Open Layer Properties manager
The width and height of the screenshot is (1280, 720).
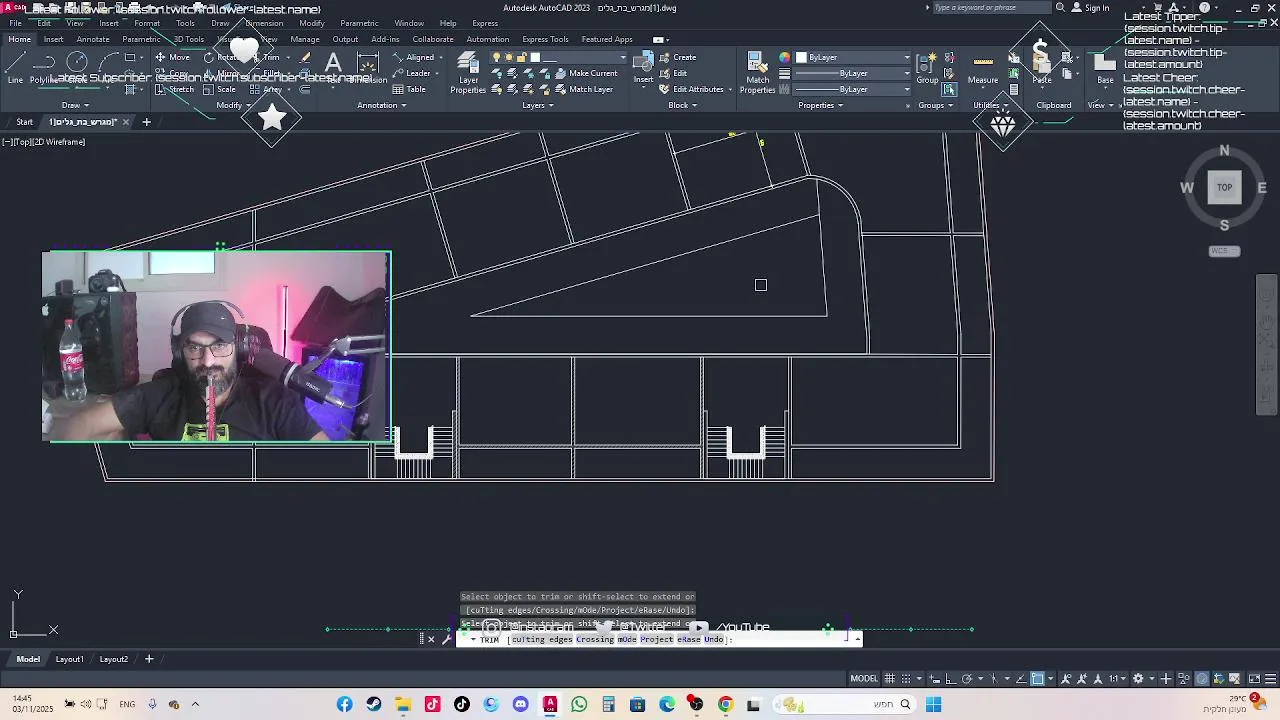[468, 73]
